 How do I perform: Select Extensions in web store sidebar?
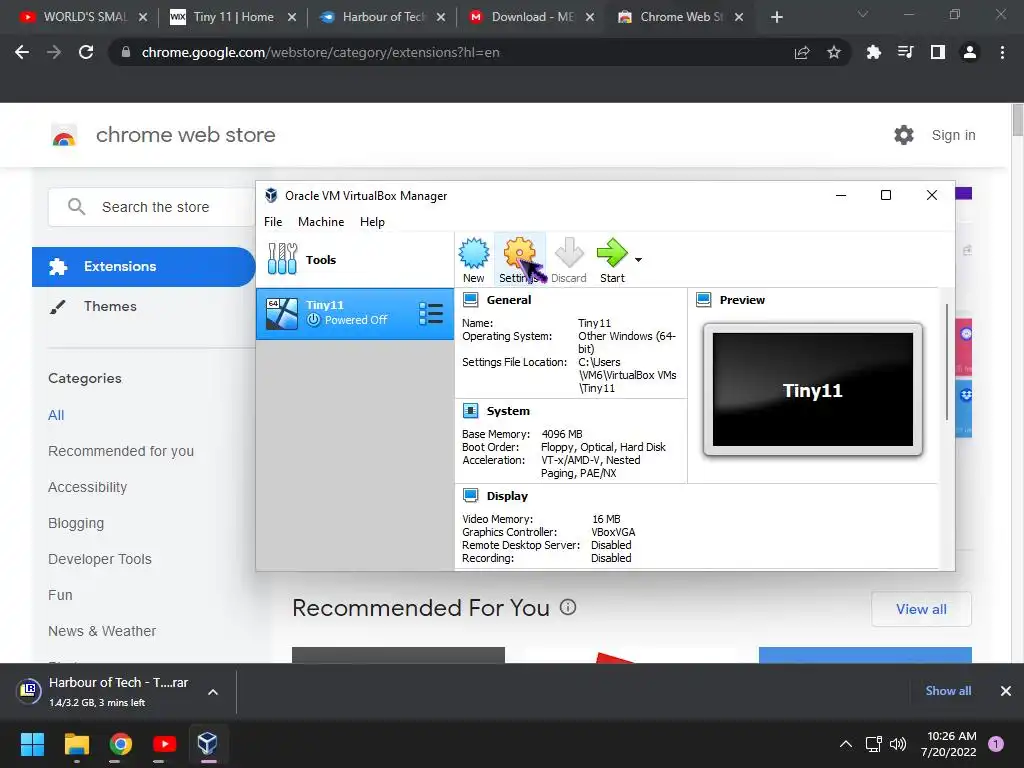pyautogui.click(x=144, y=266)
